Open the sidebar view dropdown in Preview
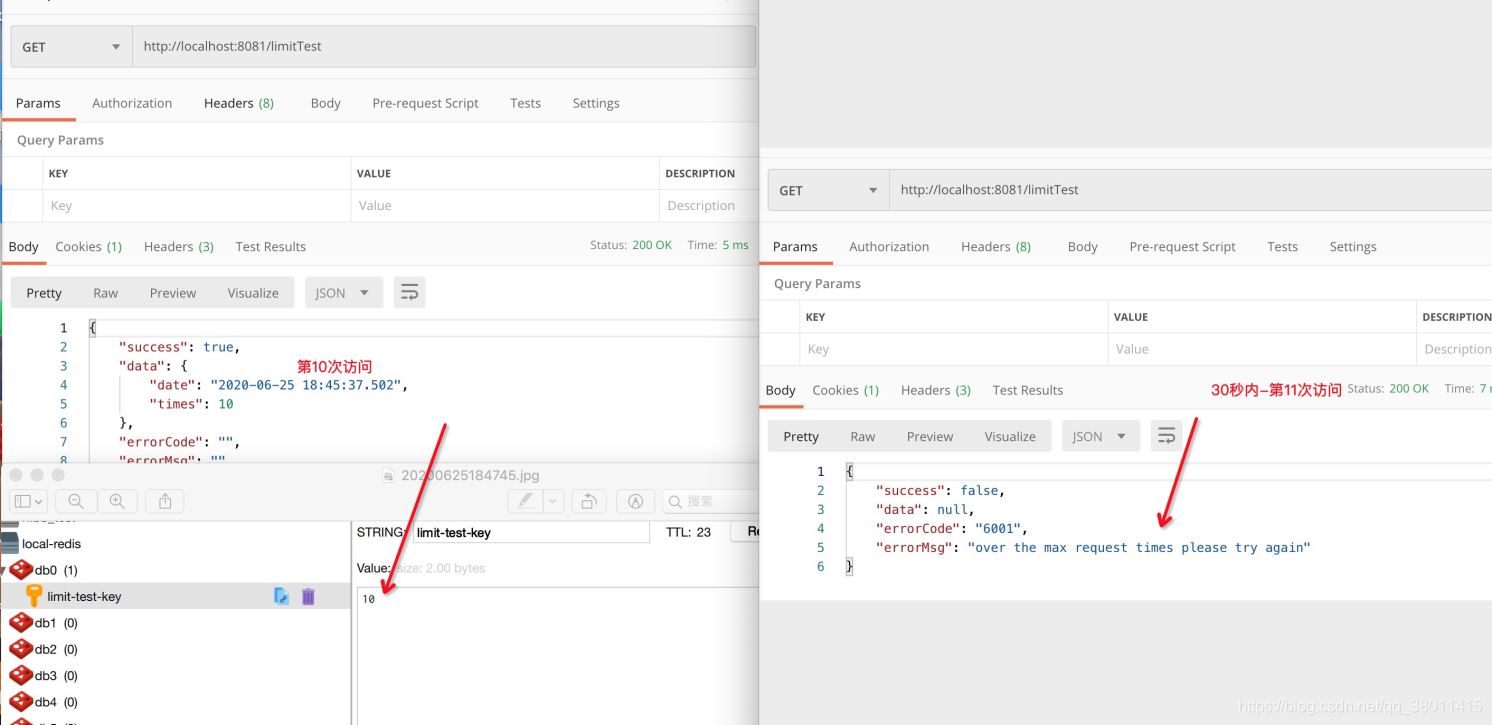This screenshot has width=1492, height=725. pos(28,501)
